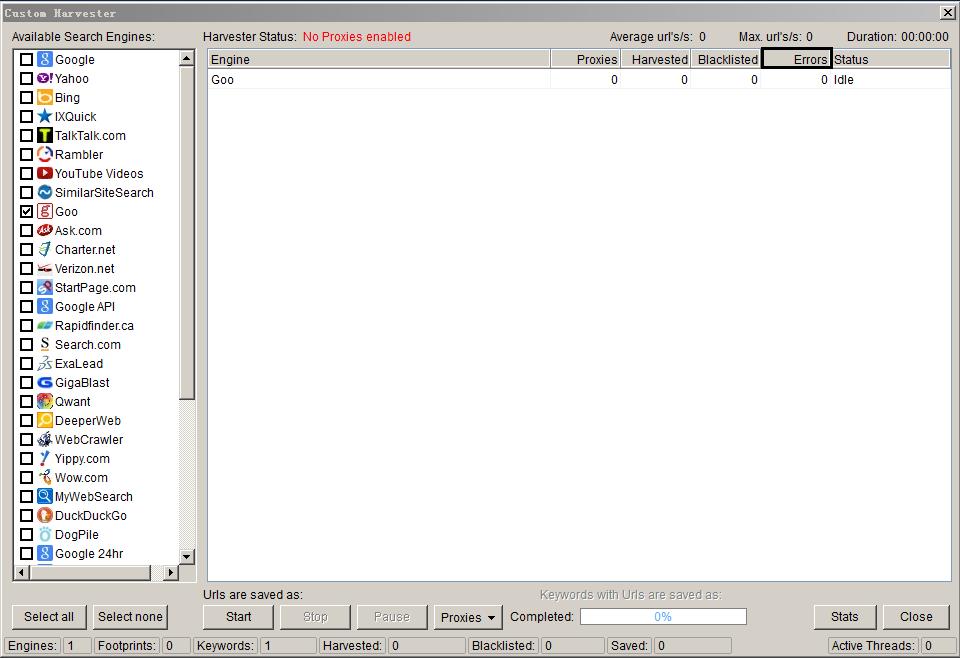This screenshot has height=658, width=960.
Task: Click the GigaBlast icon
Action: (45, 382)
